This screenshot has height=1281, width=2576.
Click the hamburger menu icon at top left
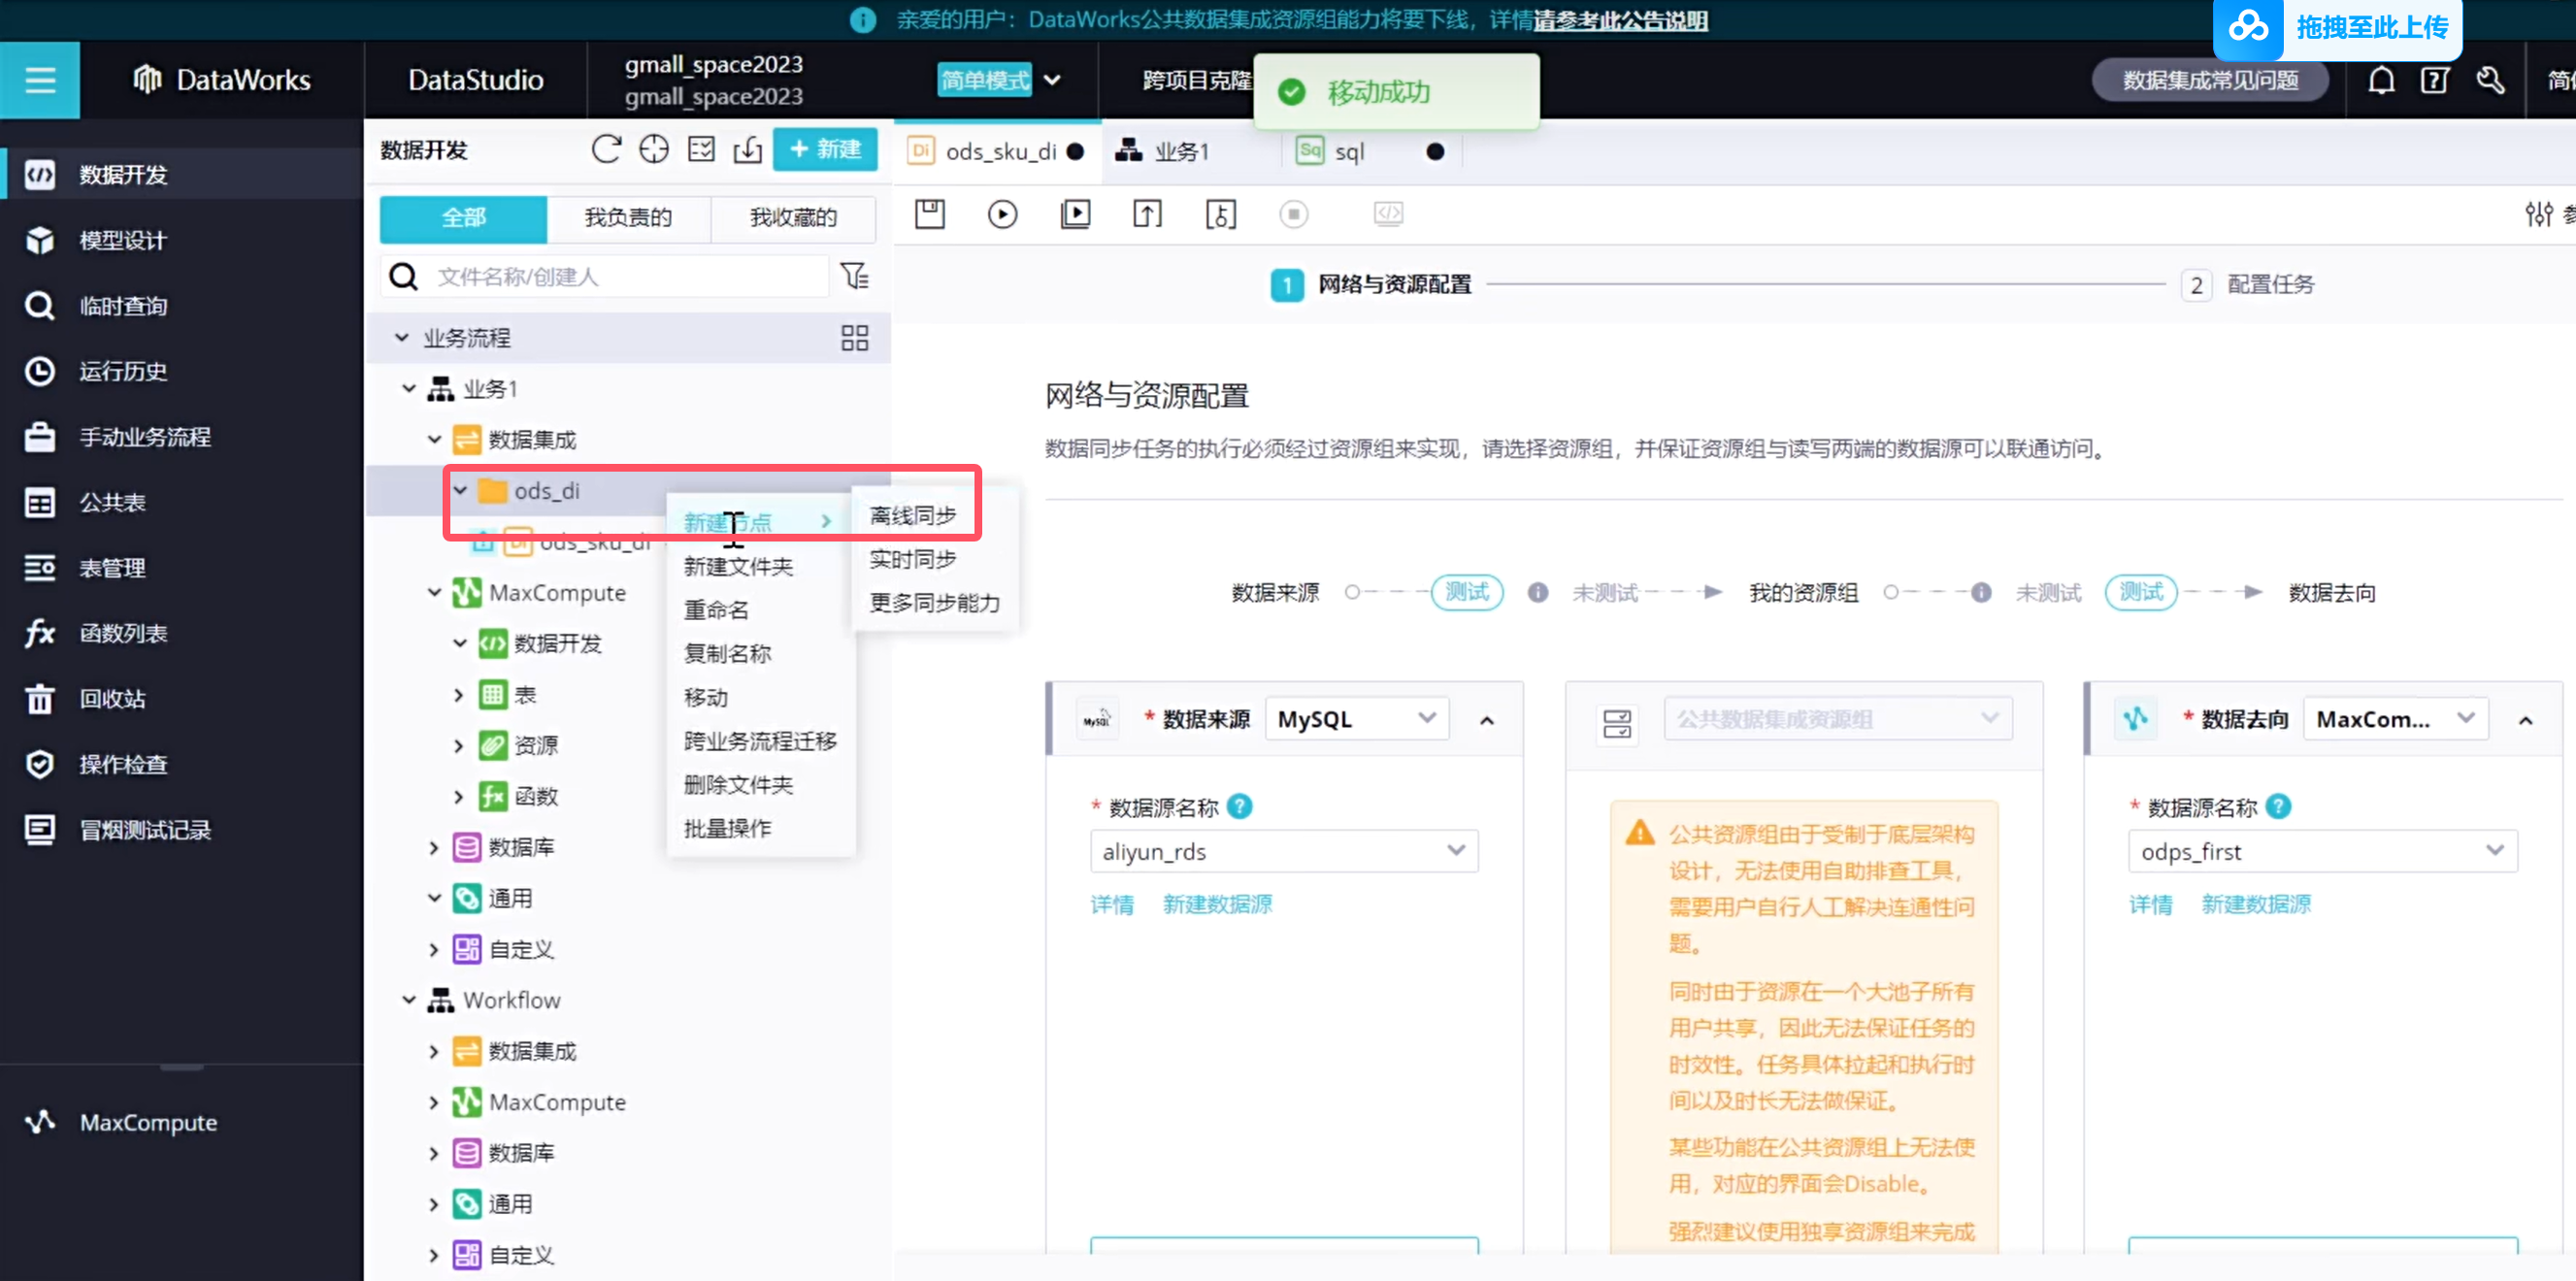(40, 80)
